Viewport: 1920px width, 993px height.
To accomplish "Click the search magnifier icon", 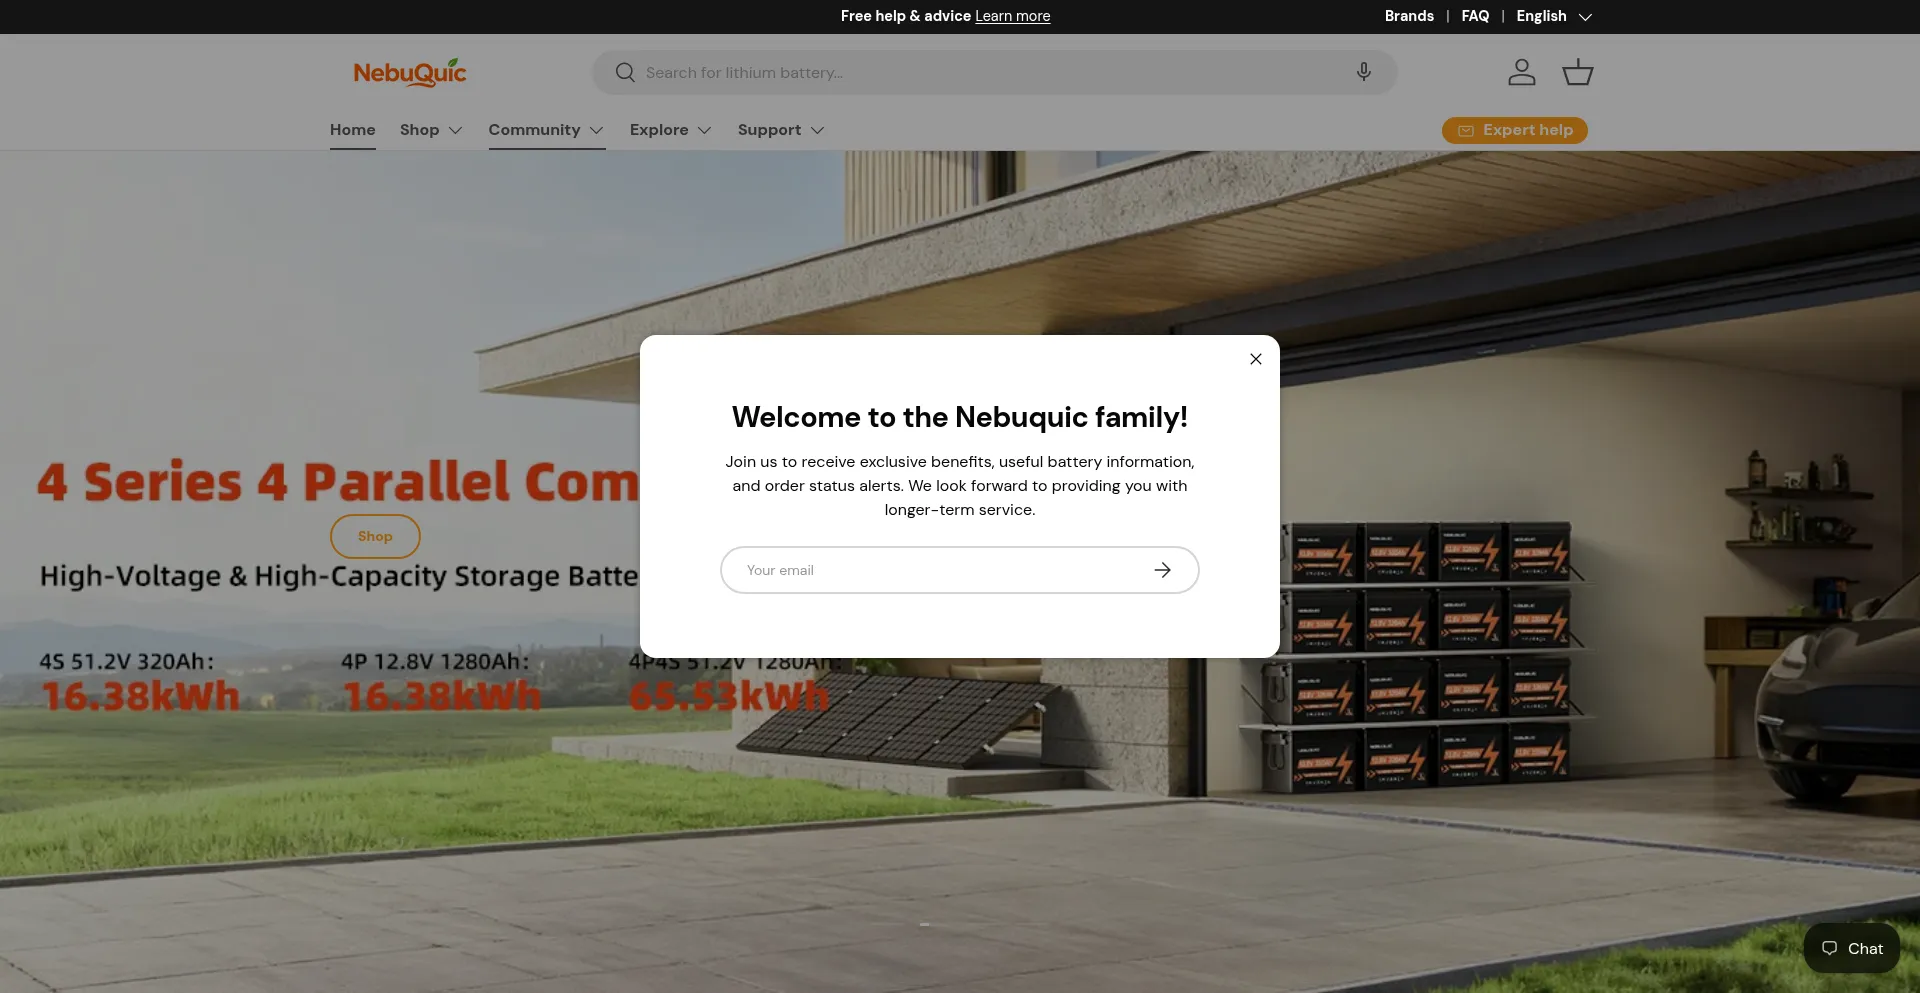I will [625, 73].
